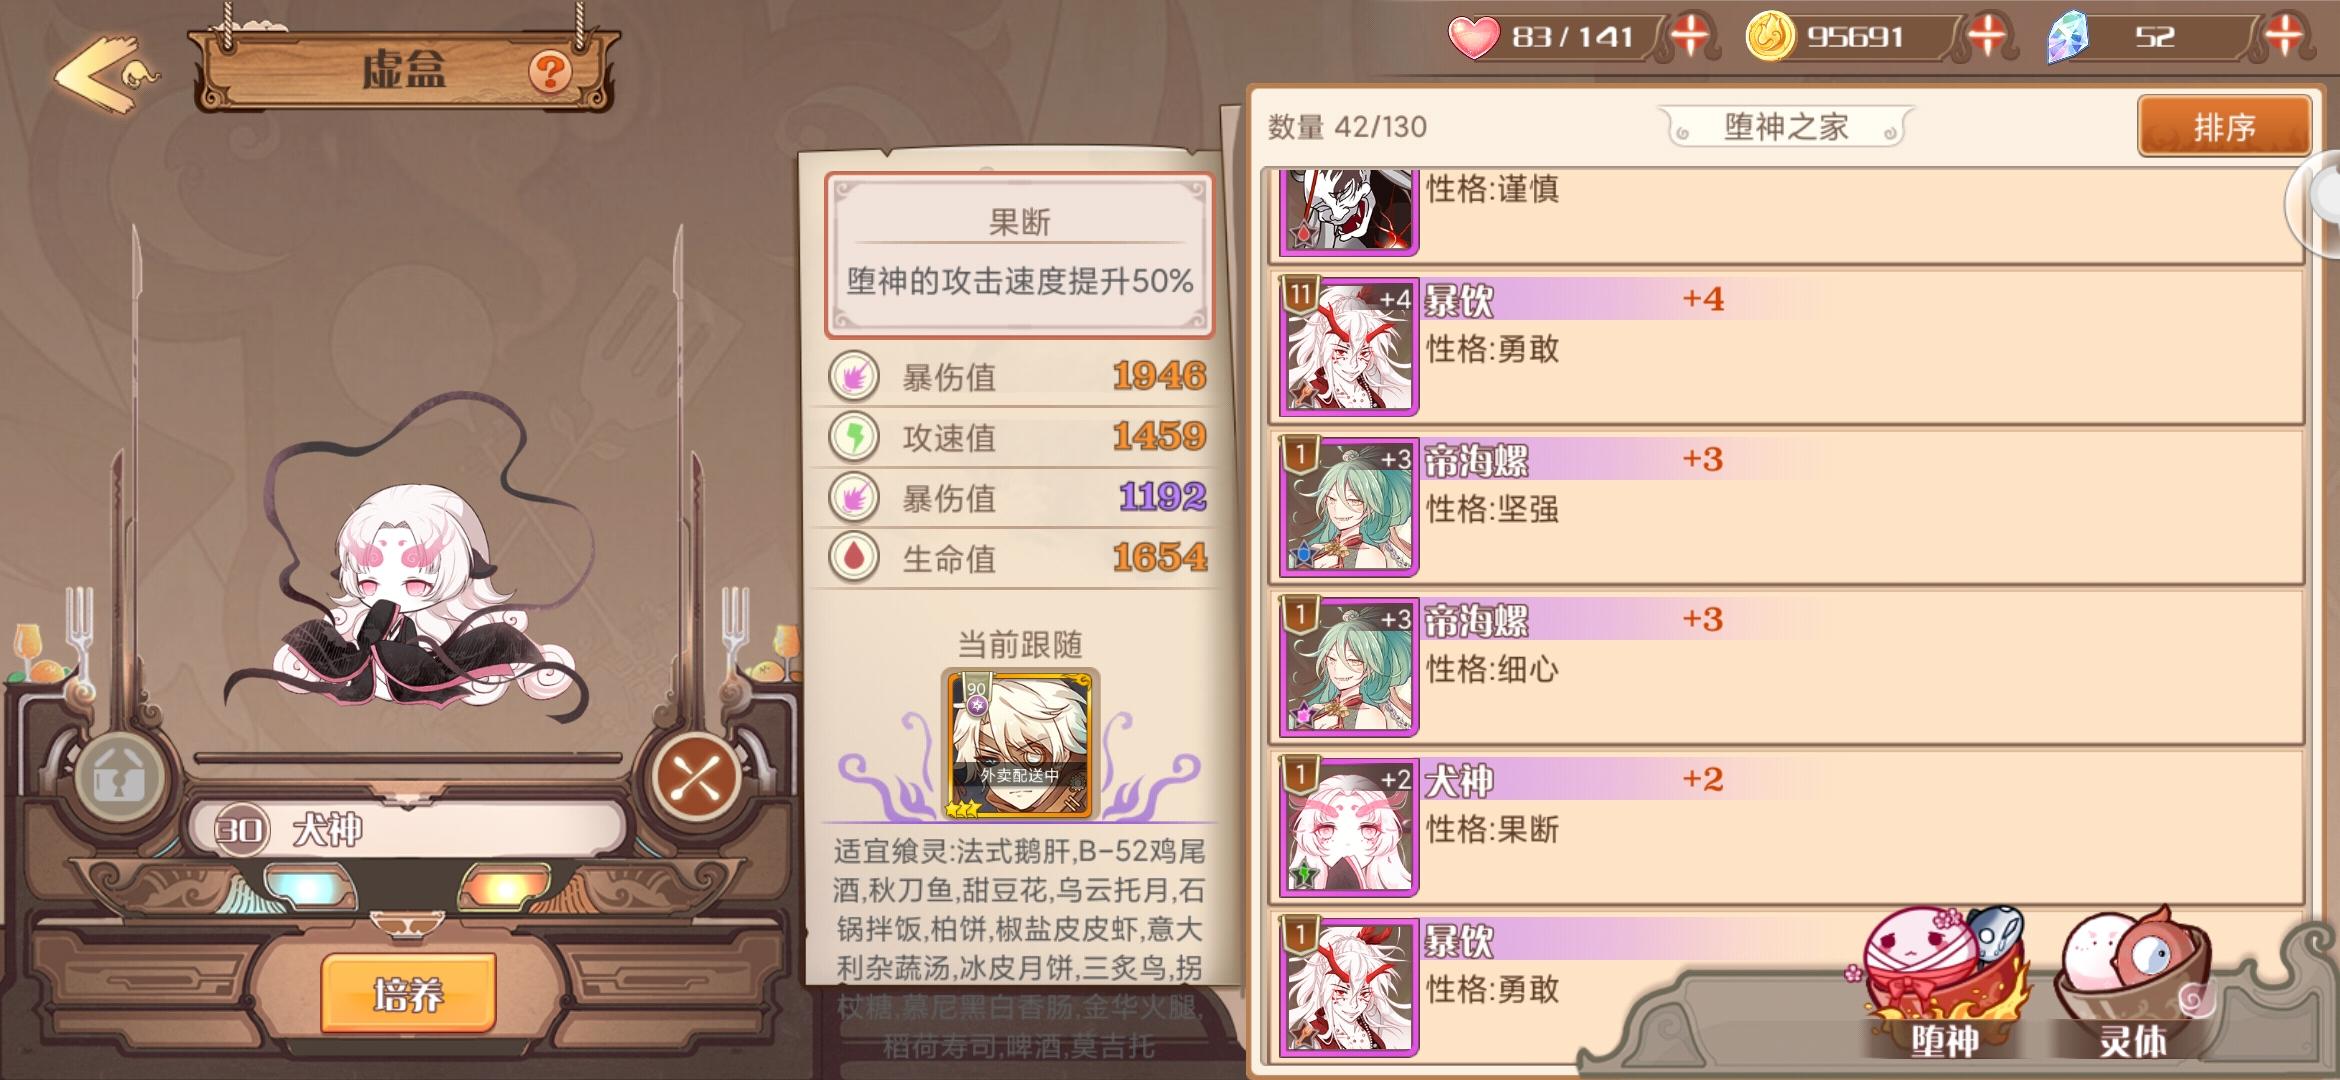
Task: Tap the plus icon beside the heart stamina
Action: [x=1690, y=36]
